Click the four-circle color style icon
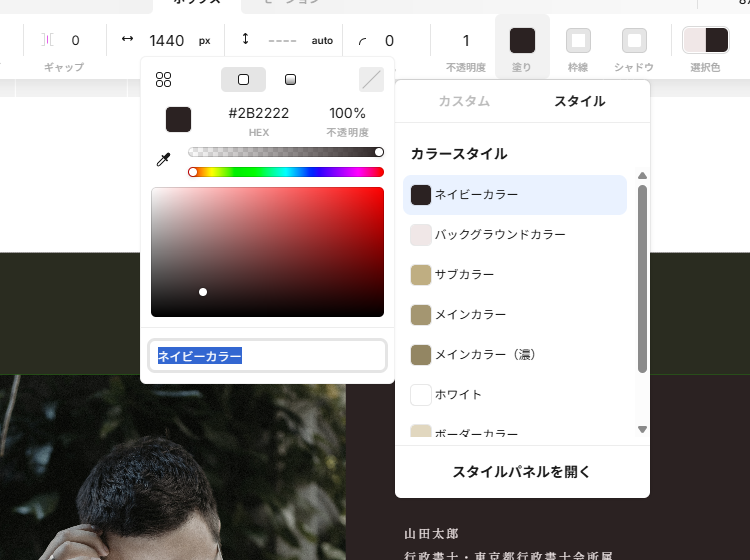 pyautogui.click(x=164, y=80)
